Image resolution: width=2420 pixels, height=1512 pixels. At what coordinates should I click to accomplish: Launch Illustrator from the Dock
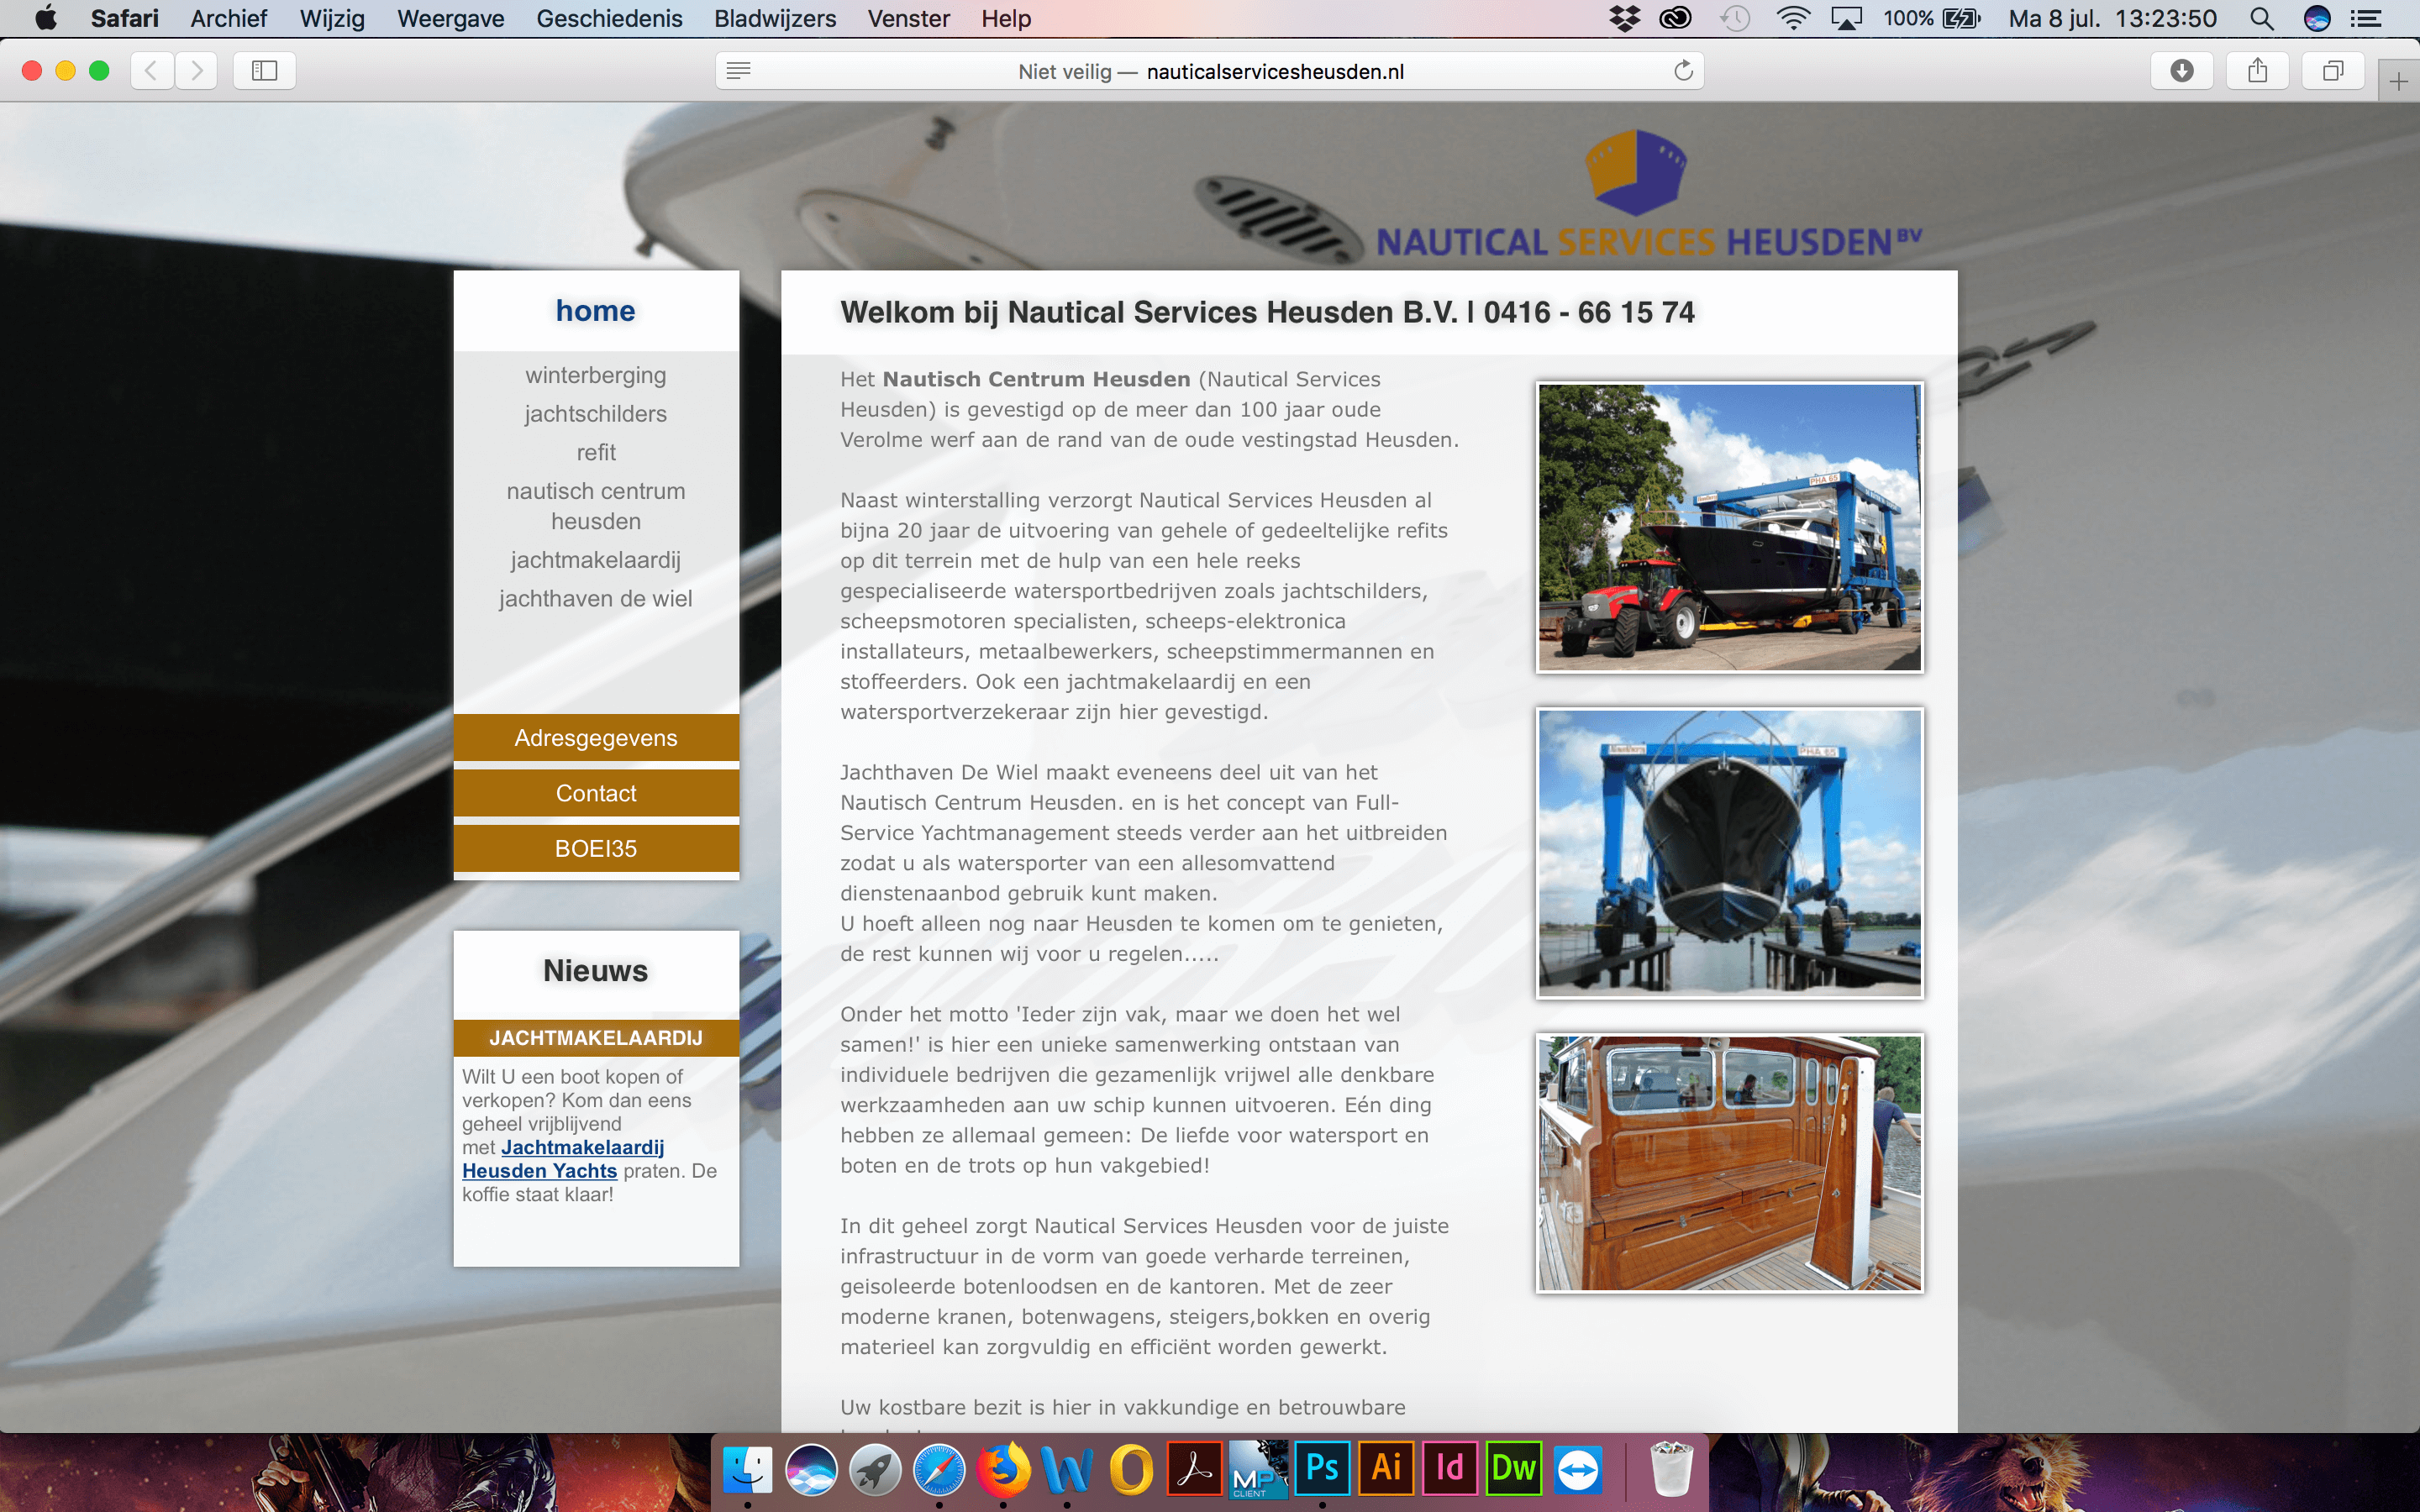coord(1386,1468)
